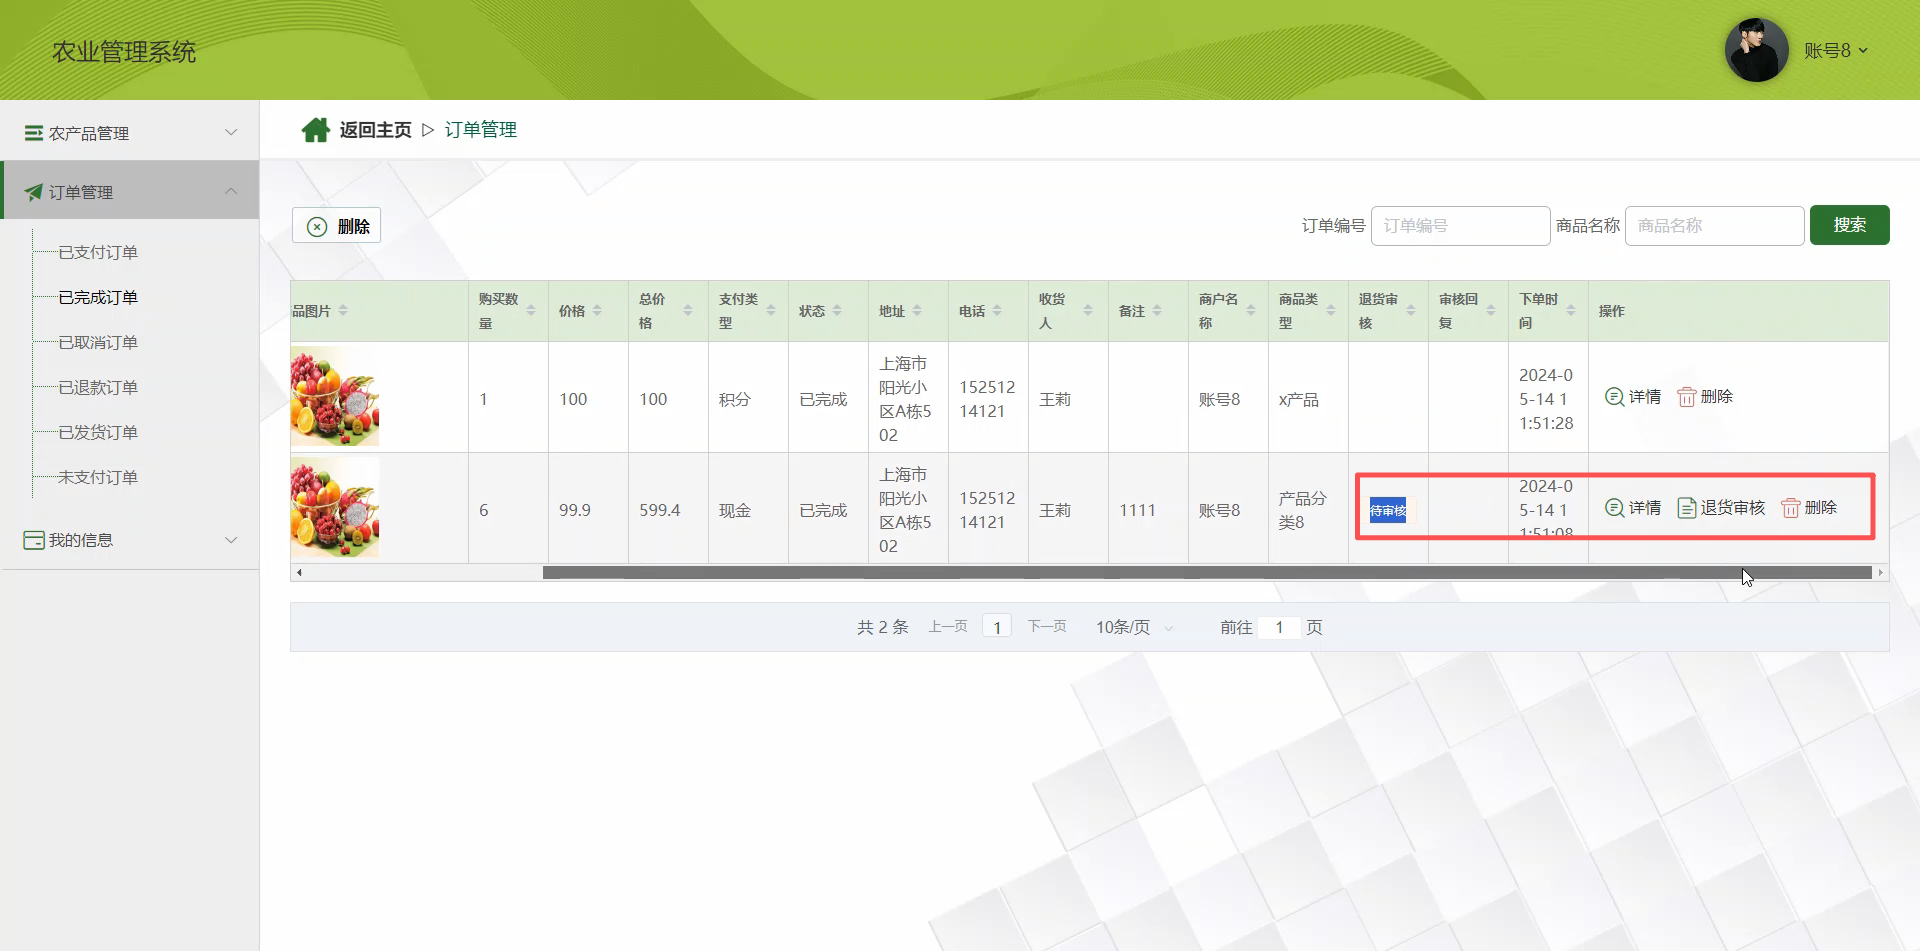Screen dimensions: 1920x951
Task: Click the 订单管理 paper plane icon
Action: (x=34, y=192)
